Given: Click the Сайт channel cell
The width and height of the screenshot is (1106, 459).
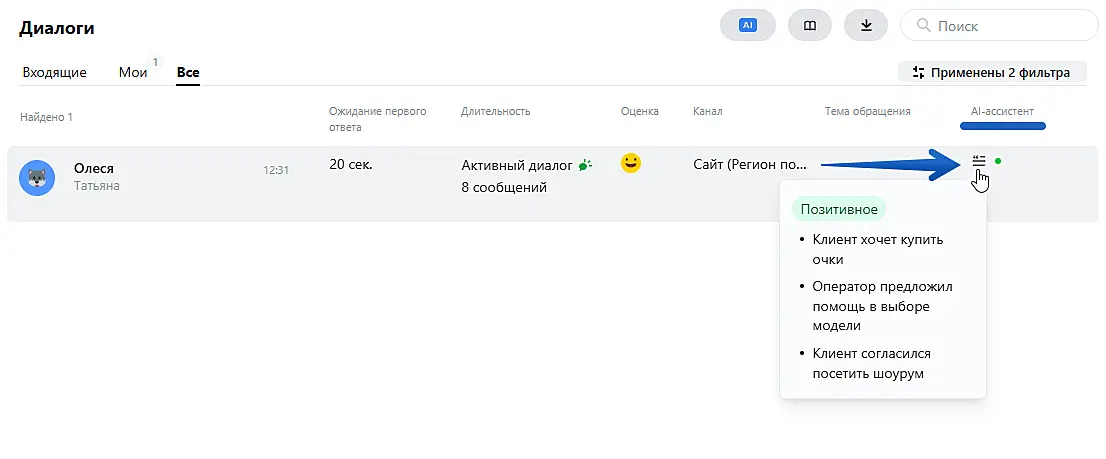Looking at the screenshot, I should pyautogui.click(x=750, y=164).
